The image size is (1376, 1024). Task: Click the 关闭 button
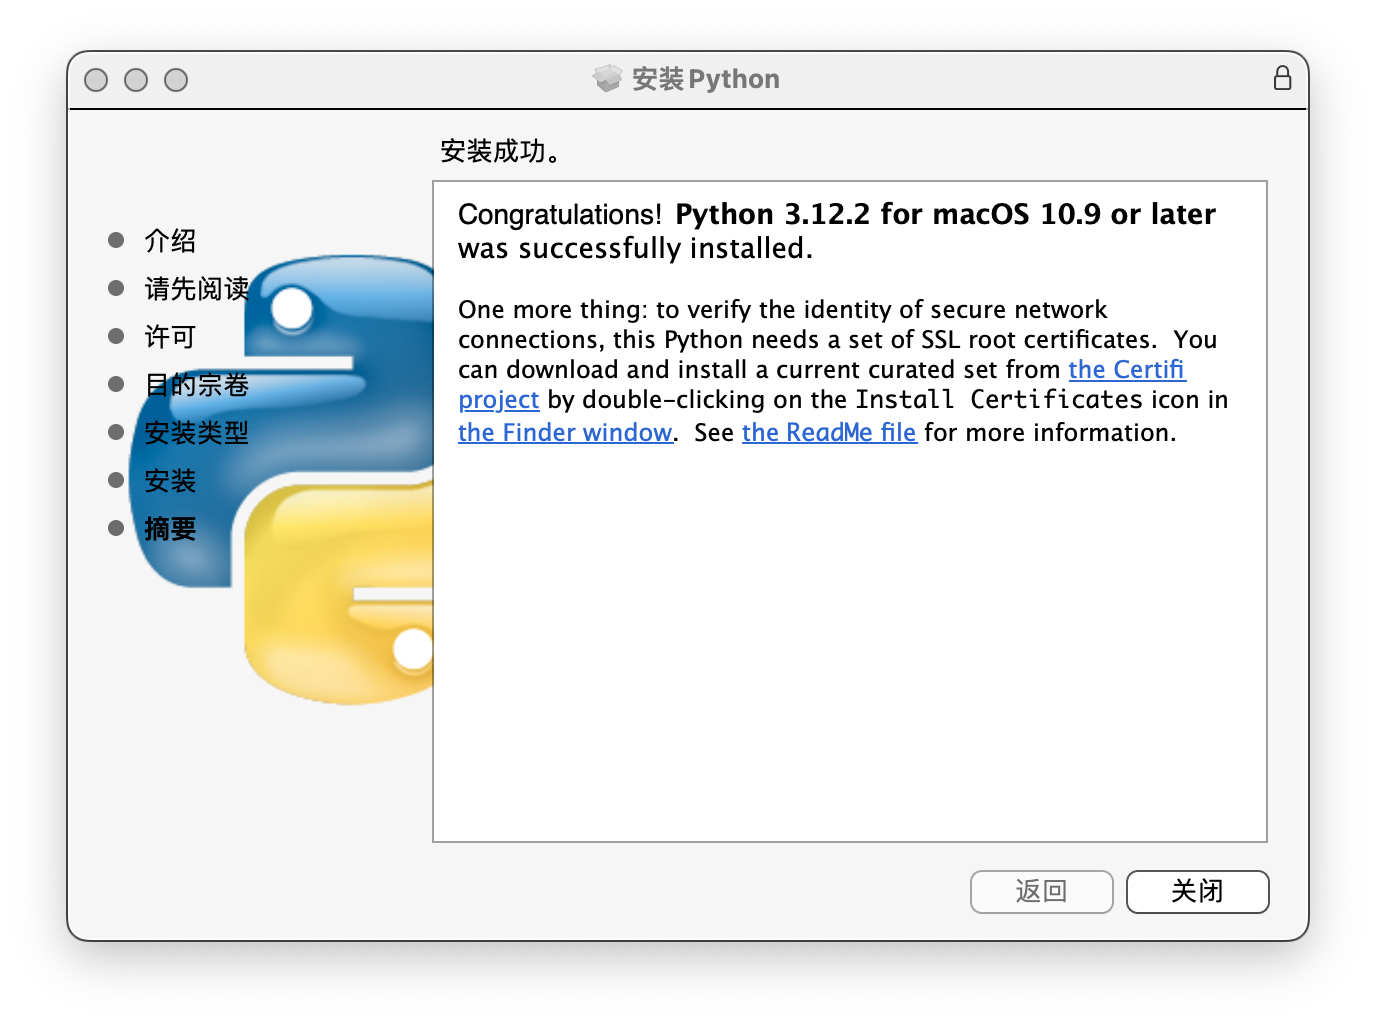pyautogui.click(x=1197, y=891)
